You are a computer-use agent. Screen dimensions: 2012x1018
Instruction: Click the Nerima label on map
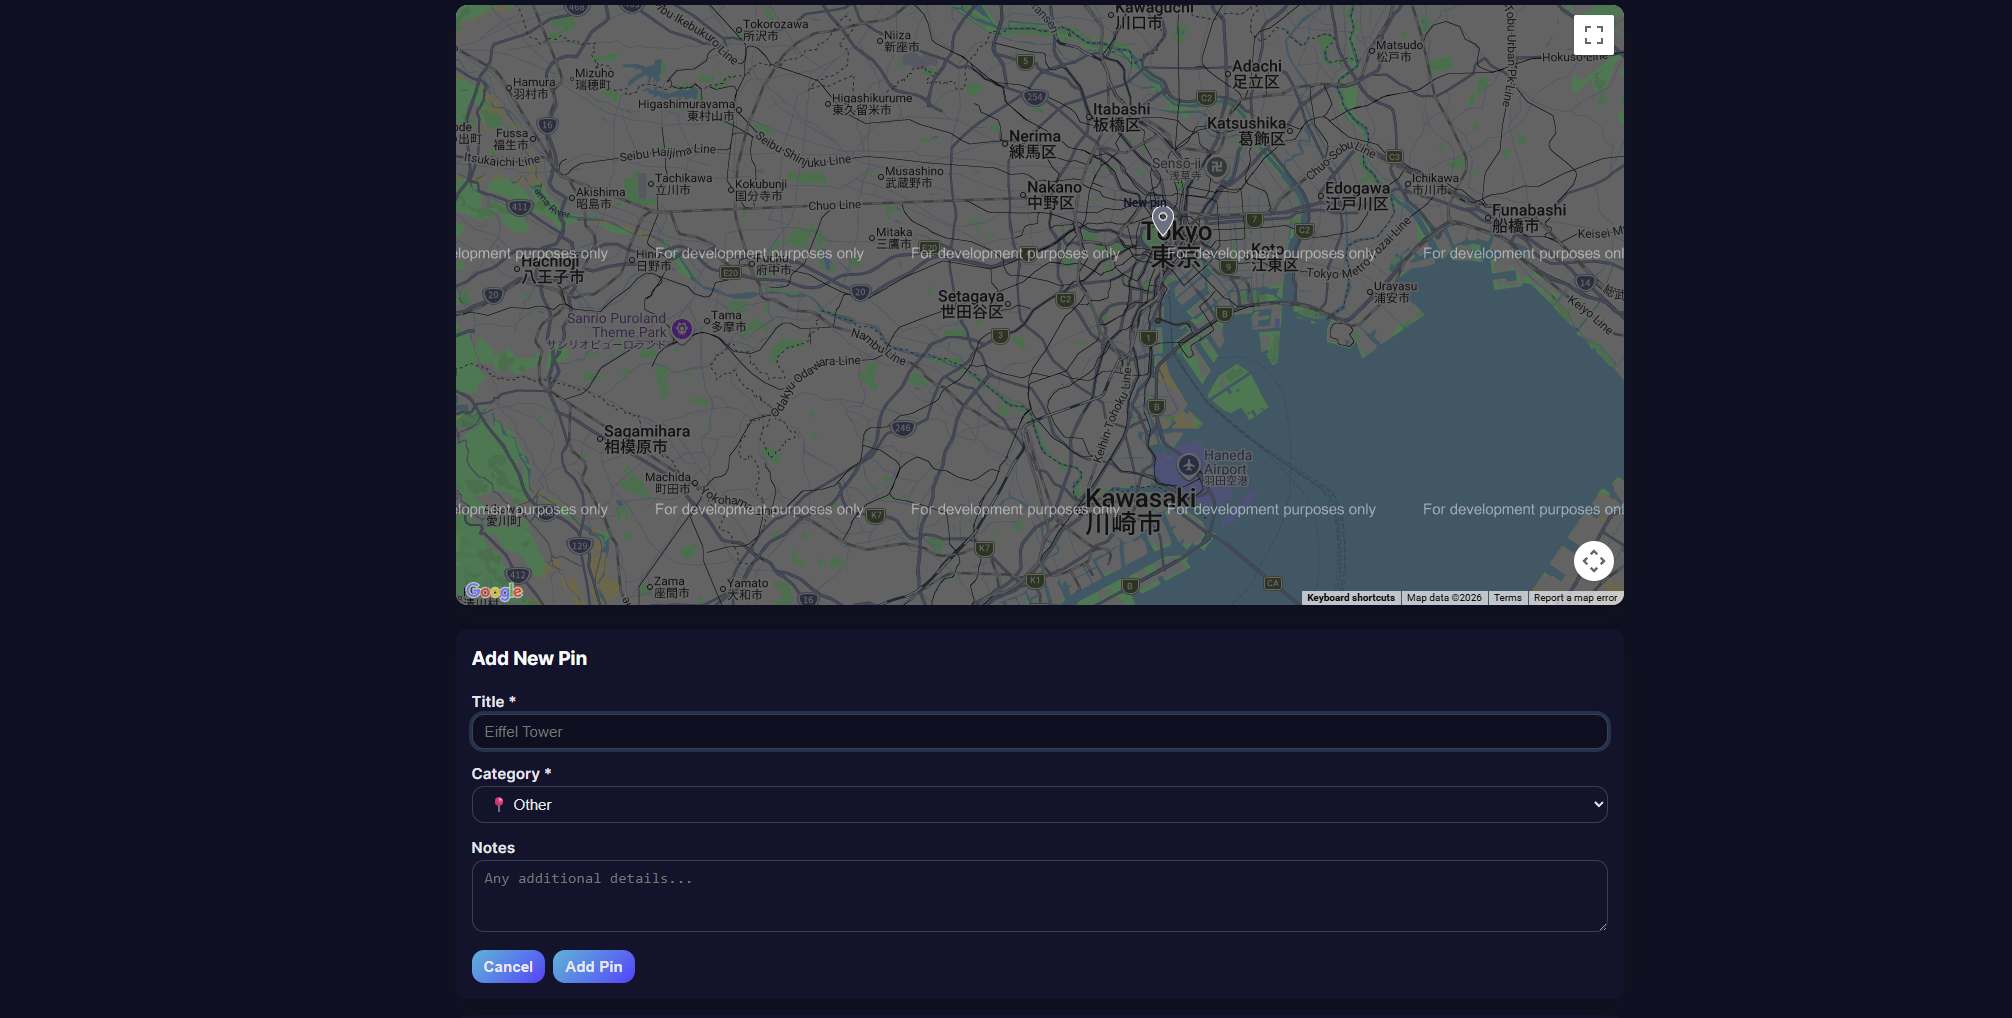point(1034,144)
